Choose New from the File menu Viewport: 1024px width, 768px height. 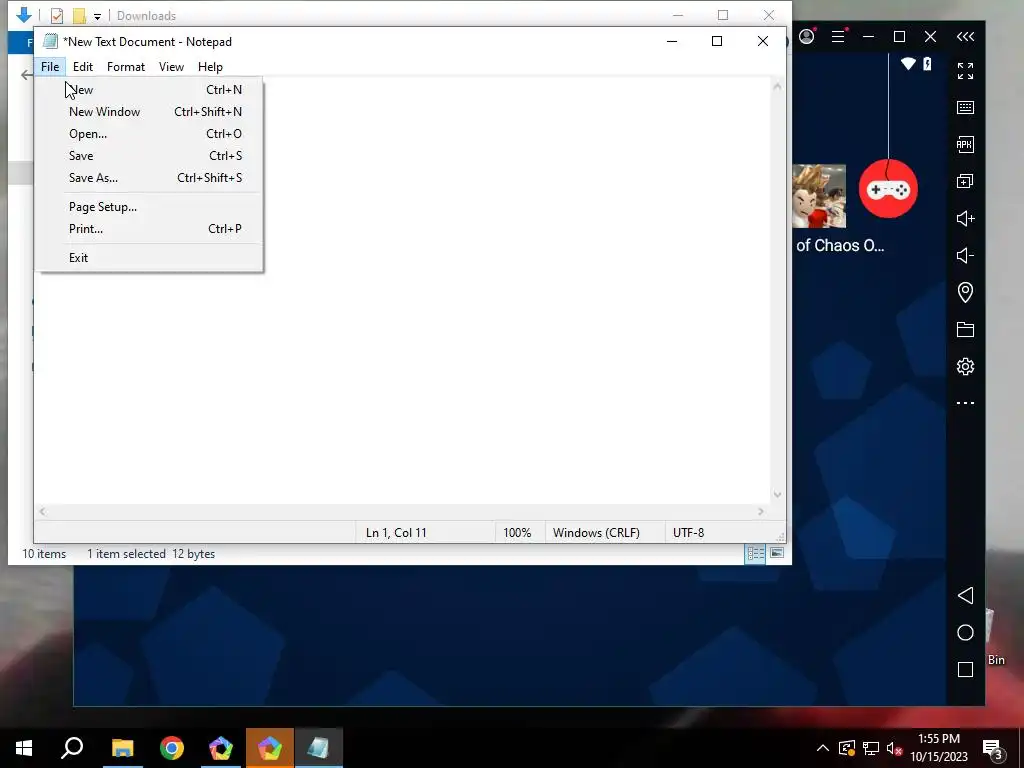(151, 89)
